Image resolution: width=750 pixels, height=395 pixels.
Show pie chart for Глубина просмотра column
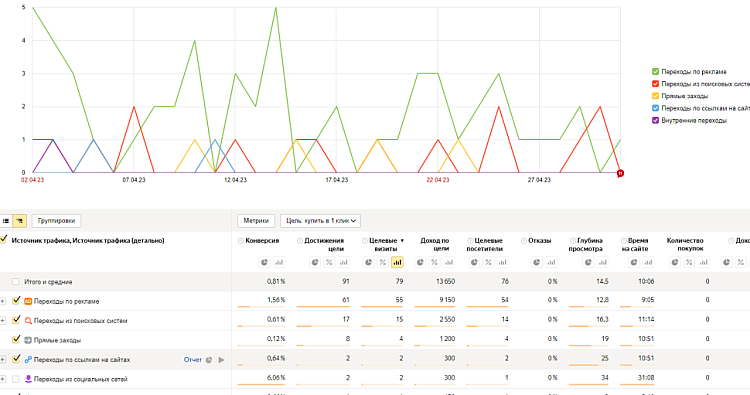click(x=588, y=262)
